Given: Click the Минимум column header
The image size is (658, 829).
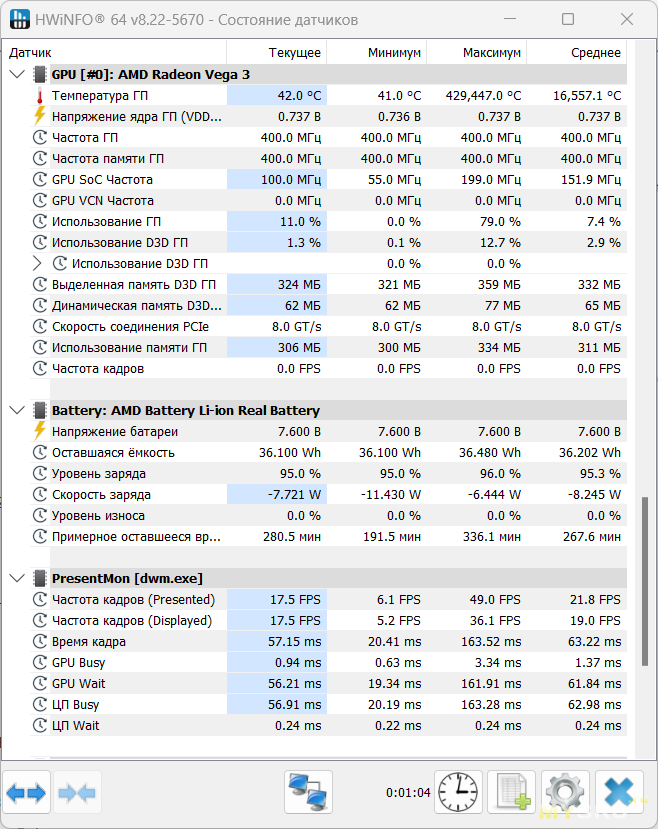Looking at the screenshot, I should click(x=377, y=53).
